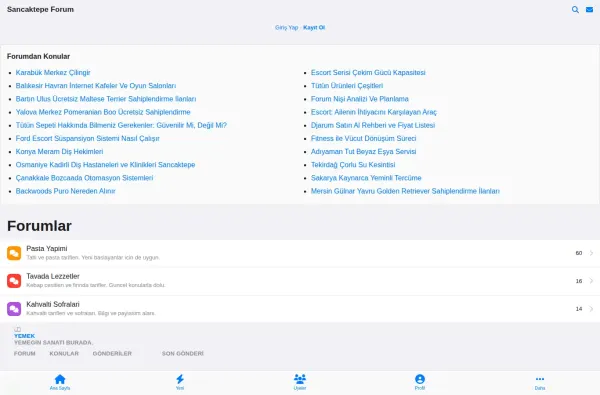Open Mersin Gülnar Golden Retriever topic
600x395 pixels.
pyautogui.click(x=405, y=191)
